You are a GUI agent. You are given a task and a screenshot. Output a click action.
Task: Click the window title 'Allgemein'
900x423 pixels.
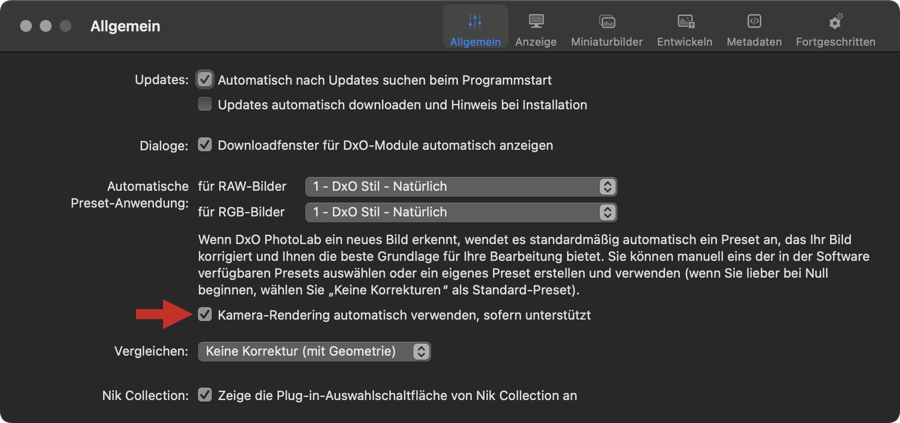125,26
